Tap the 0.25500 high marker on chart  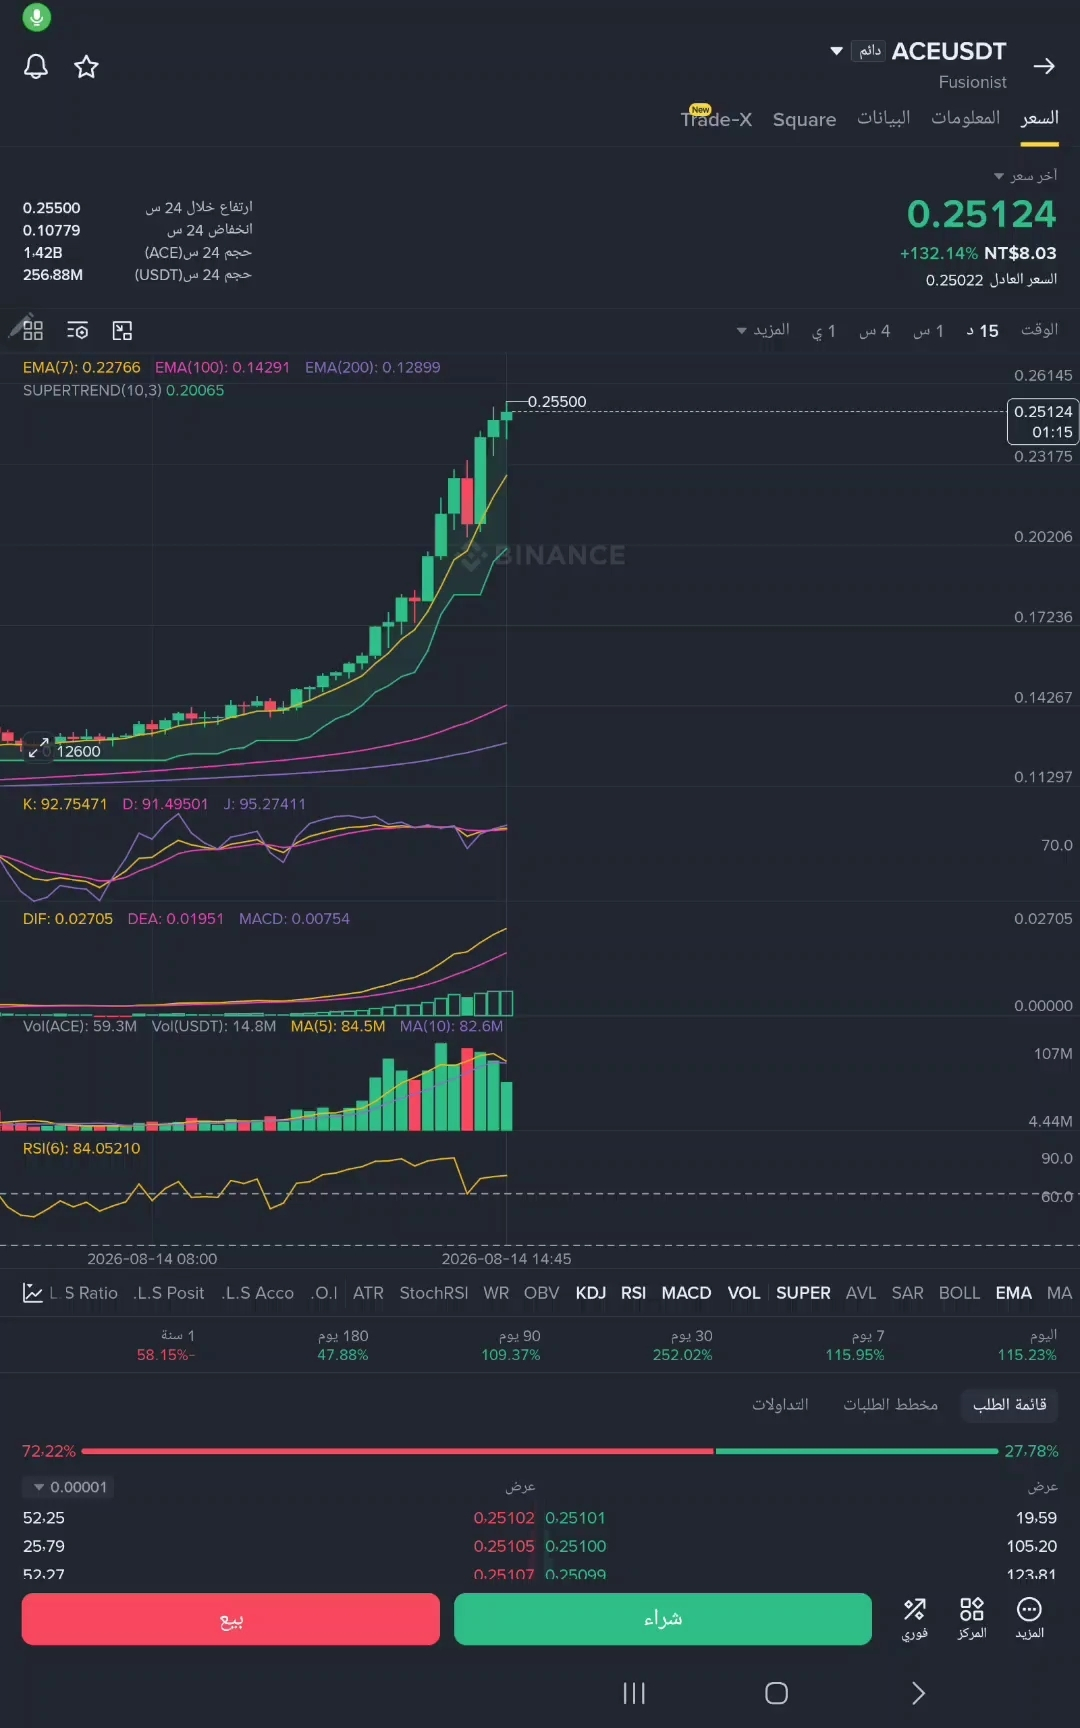coord(557,401)
